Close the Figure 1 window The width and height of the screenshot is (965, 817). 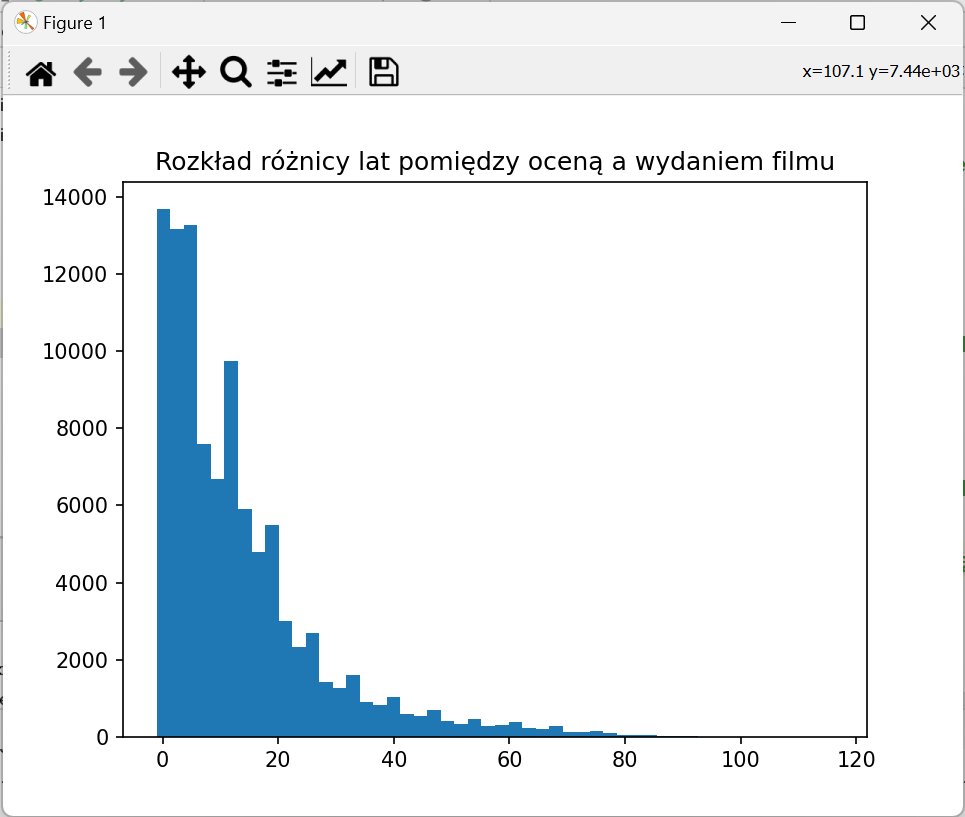tap(927, 22)
